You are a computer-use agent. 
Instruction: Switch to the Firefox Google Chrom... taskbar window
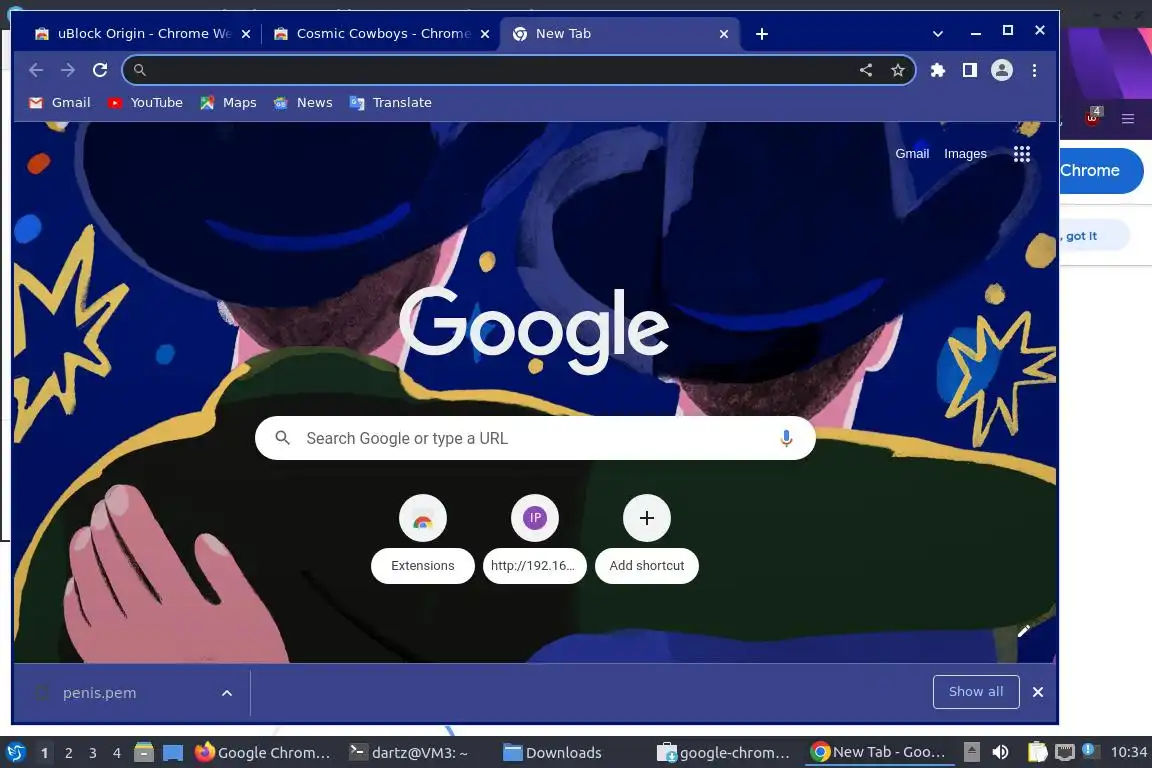click(x=263, y=752)
